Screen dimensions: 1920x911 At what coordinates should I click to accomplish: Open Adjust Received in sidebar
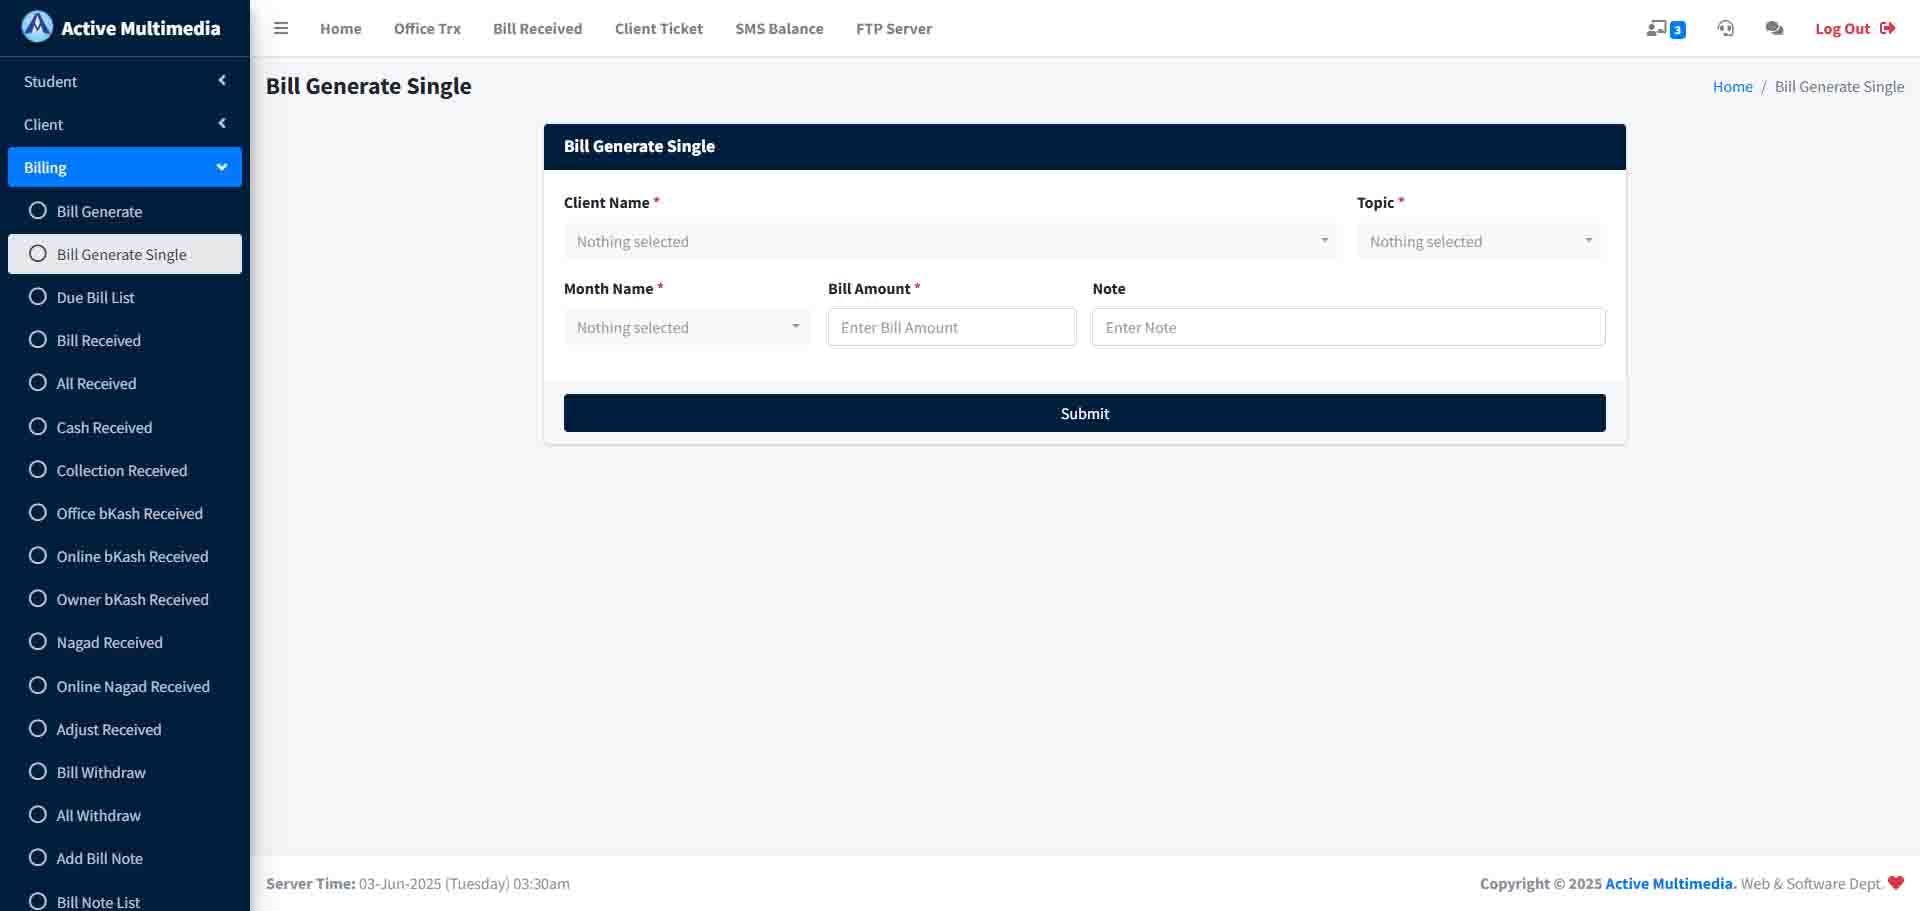click(x=125, y=729)
